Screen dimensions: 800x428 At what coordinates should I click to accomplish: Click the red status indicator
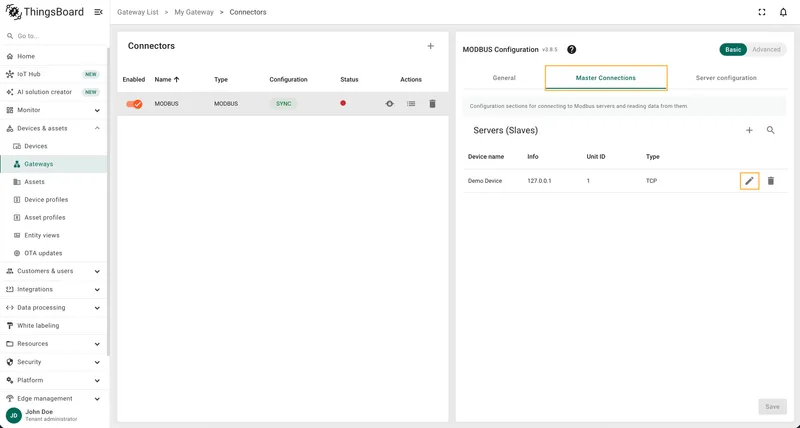[x=343, y=103]
